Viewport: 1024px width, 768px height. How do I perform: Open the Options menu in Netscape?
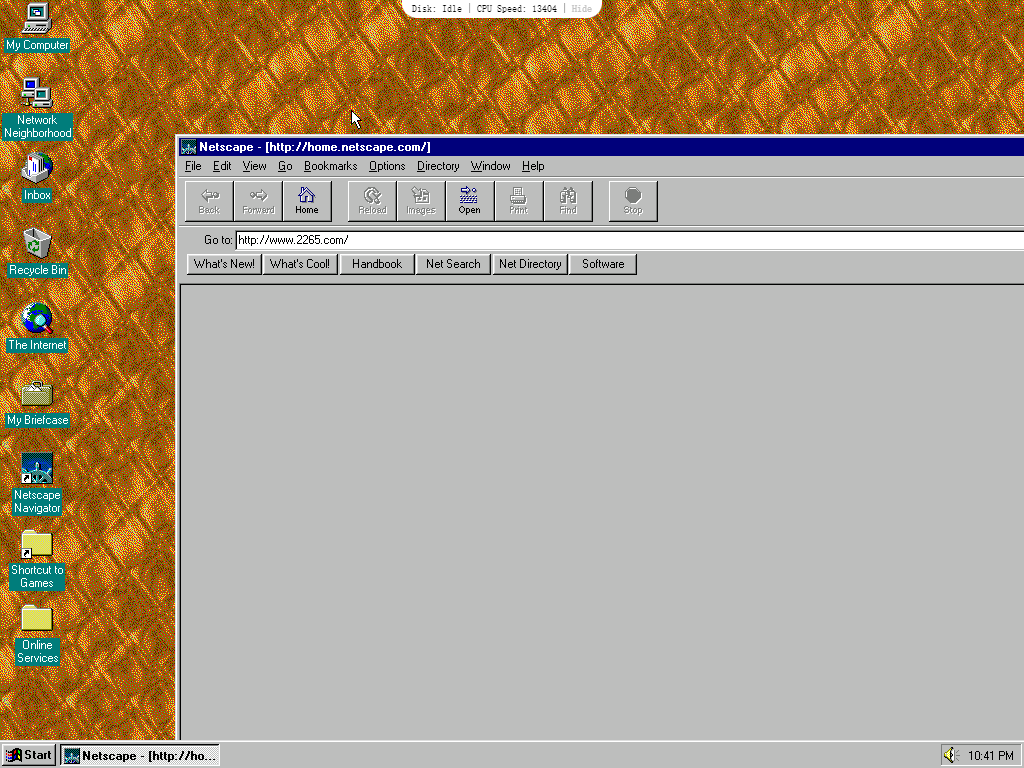click(387, 166)
